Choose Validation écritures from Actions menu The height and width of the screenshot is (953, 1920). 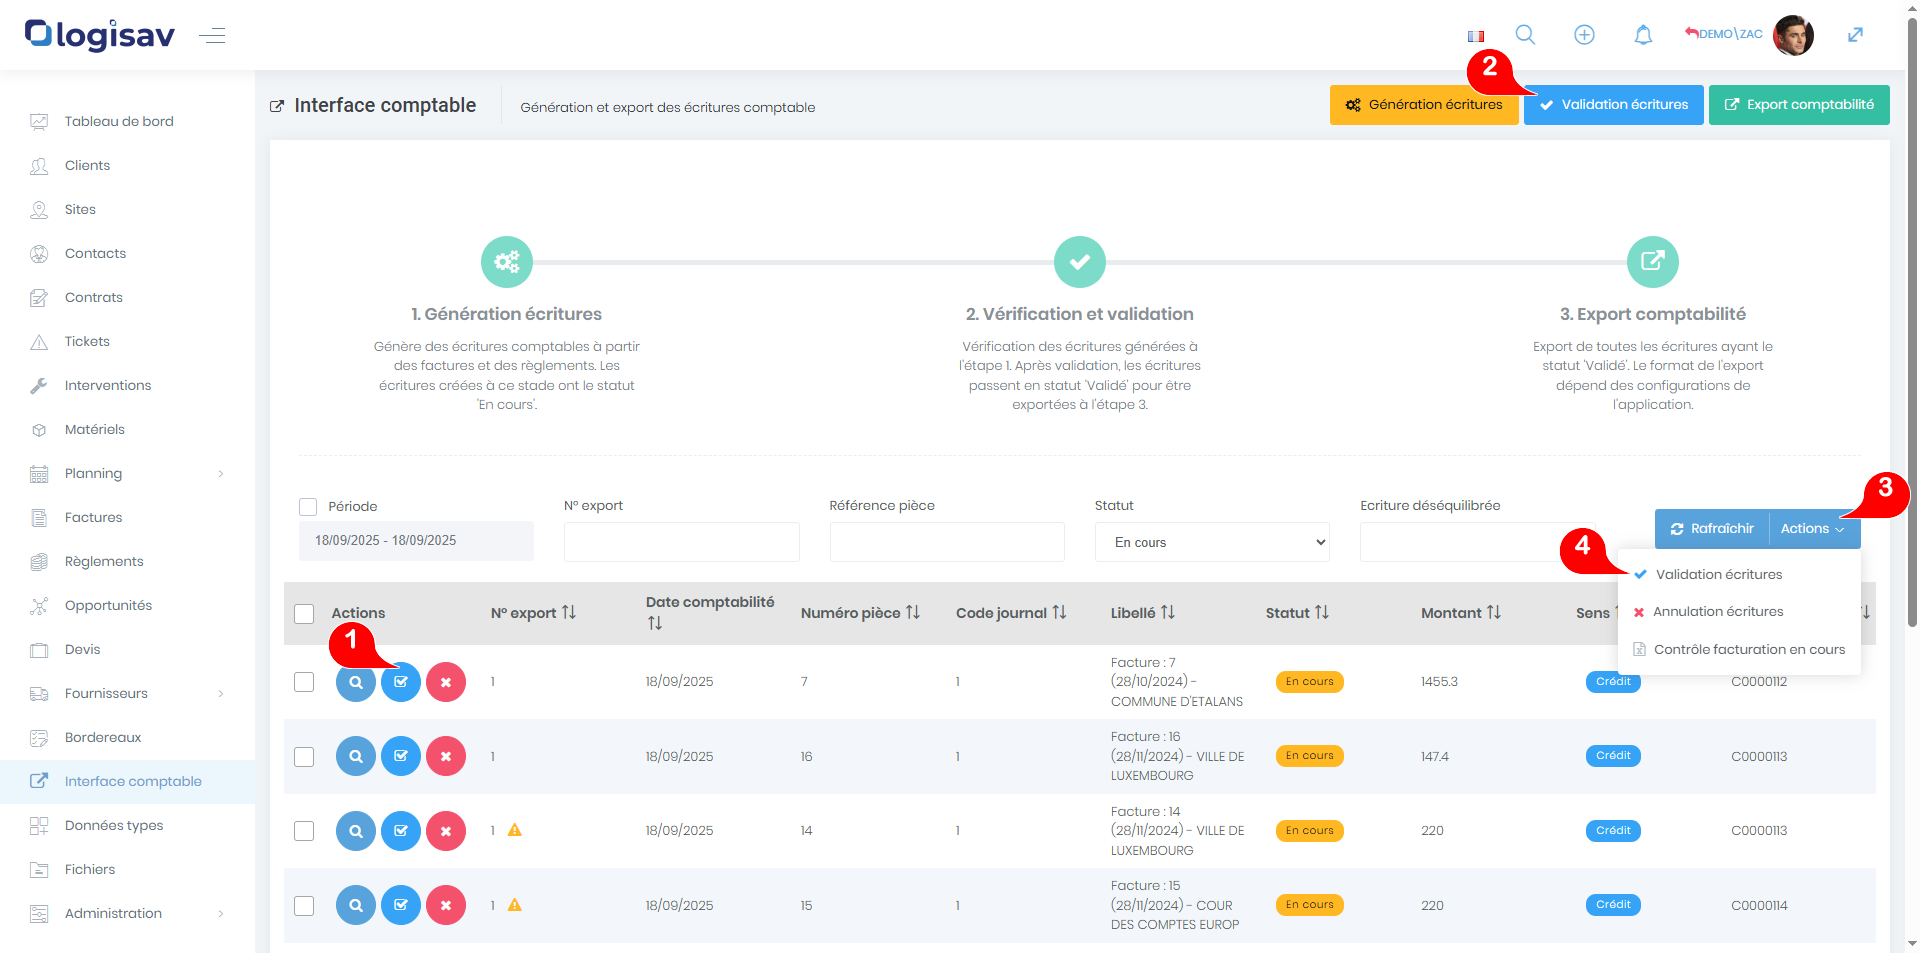(x=1718, y=574)
